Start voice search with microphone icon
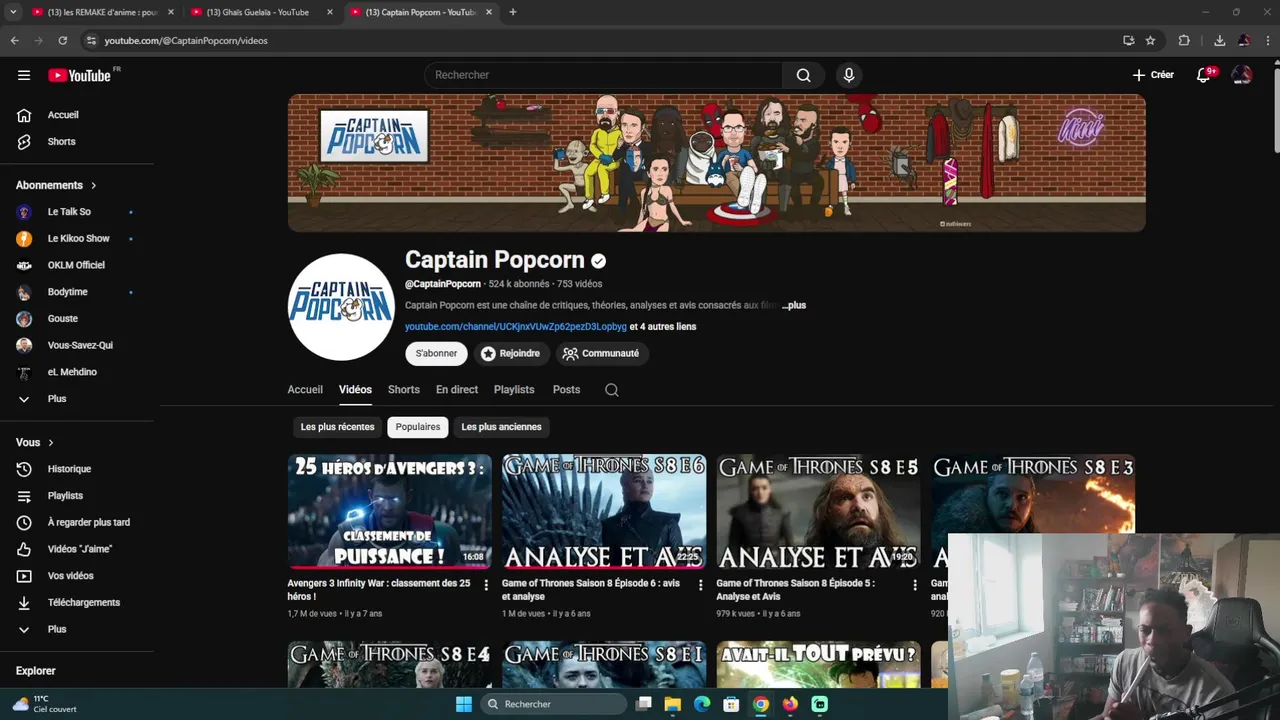 pos(849,75)
